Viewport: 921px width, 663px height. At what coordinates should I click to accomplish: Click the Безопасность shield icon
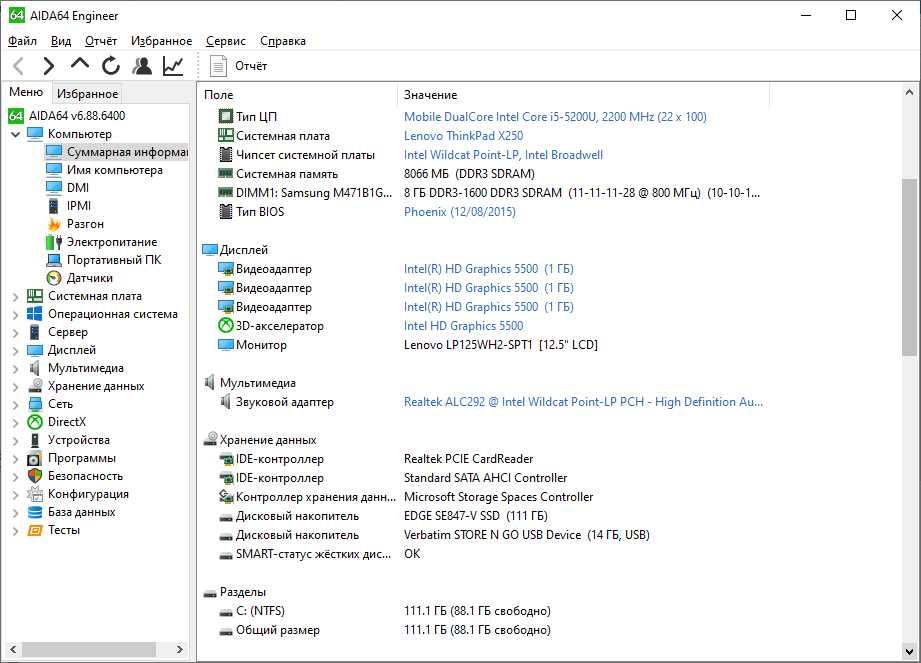[35, 476]
